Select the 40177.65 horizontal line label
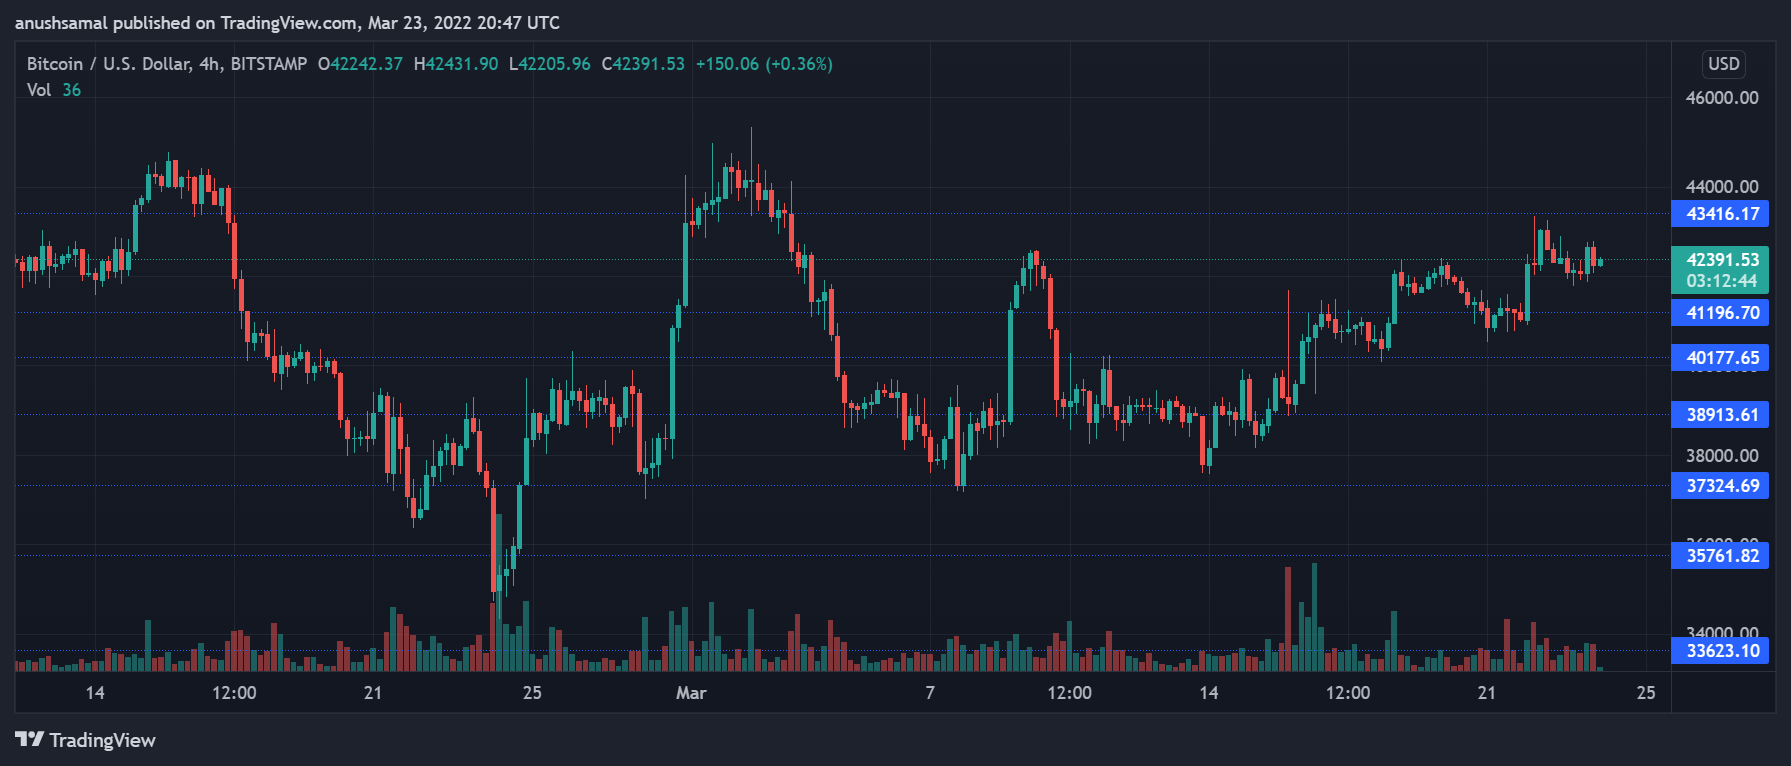1791x766 pixels. tap(1720, 358)
